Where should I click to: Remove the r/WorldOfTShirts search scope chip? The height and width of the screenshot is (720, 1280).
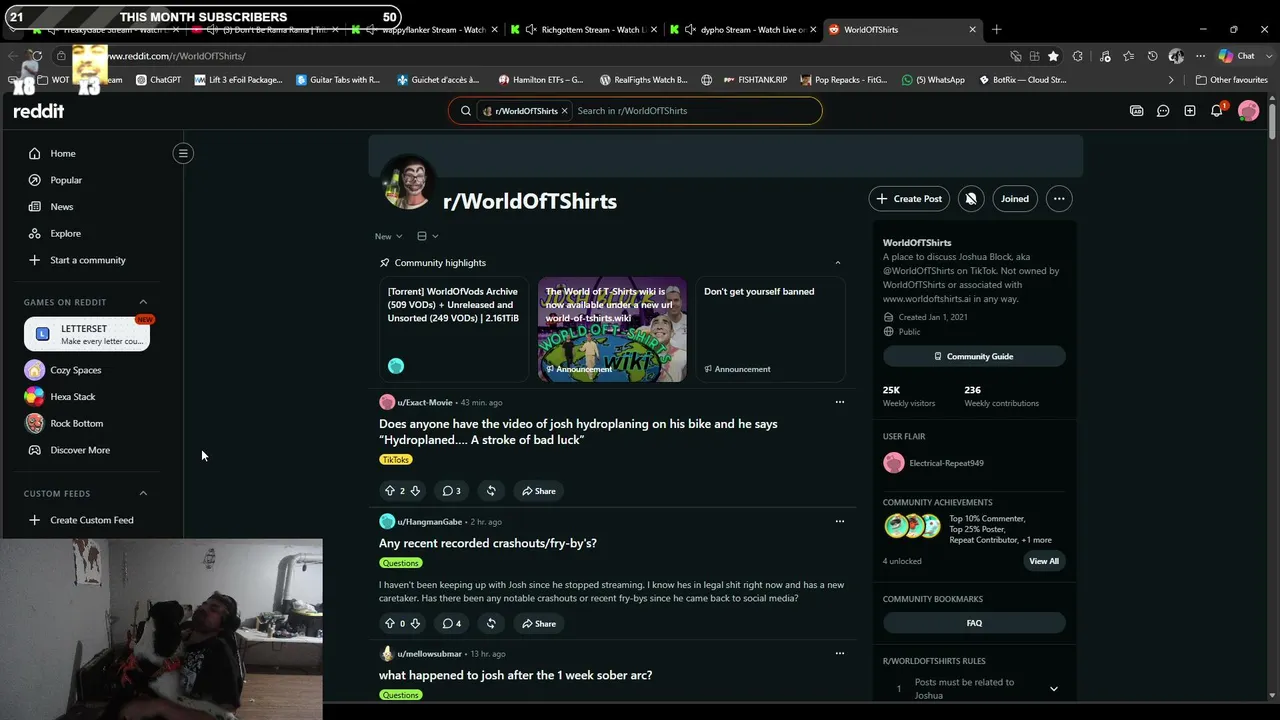click(x=564, y=111)
